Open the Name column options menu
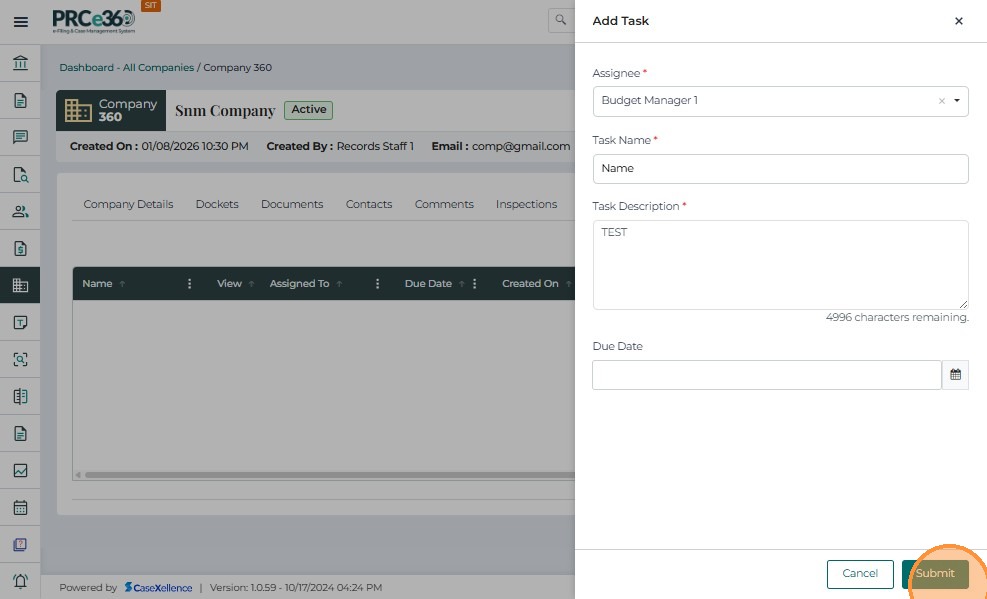The width and height of the screenshot is (987, 599). (190, 284)
